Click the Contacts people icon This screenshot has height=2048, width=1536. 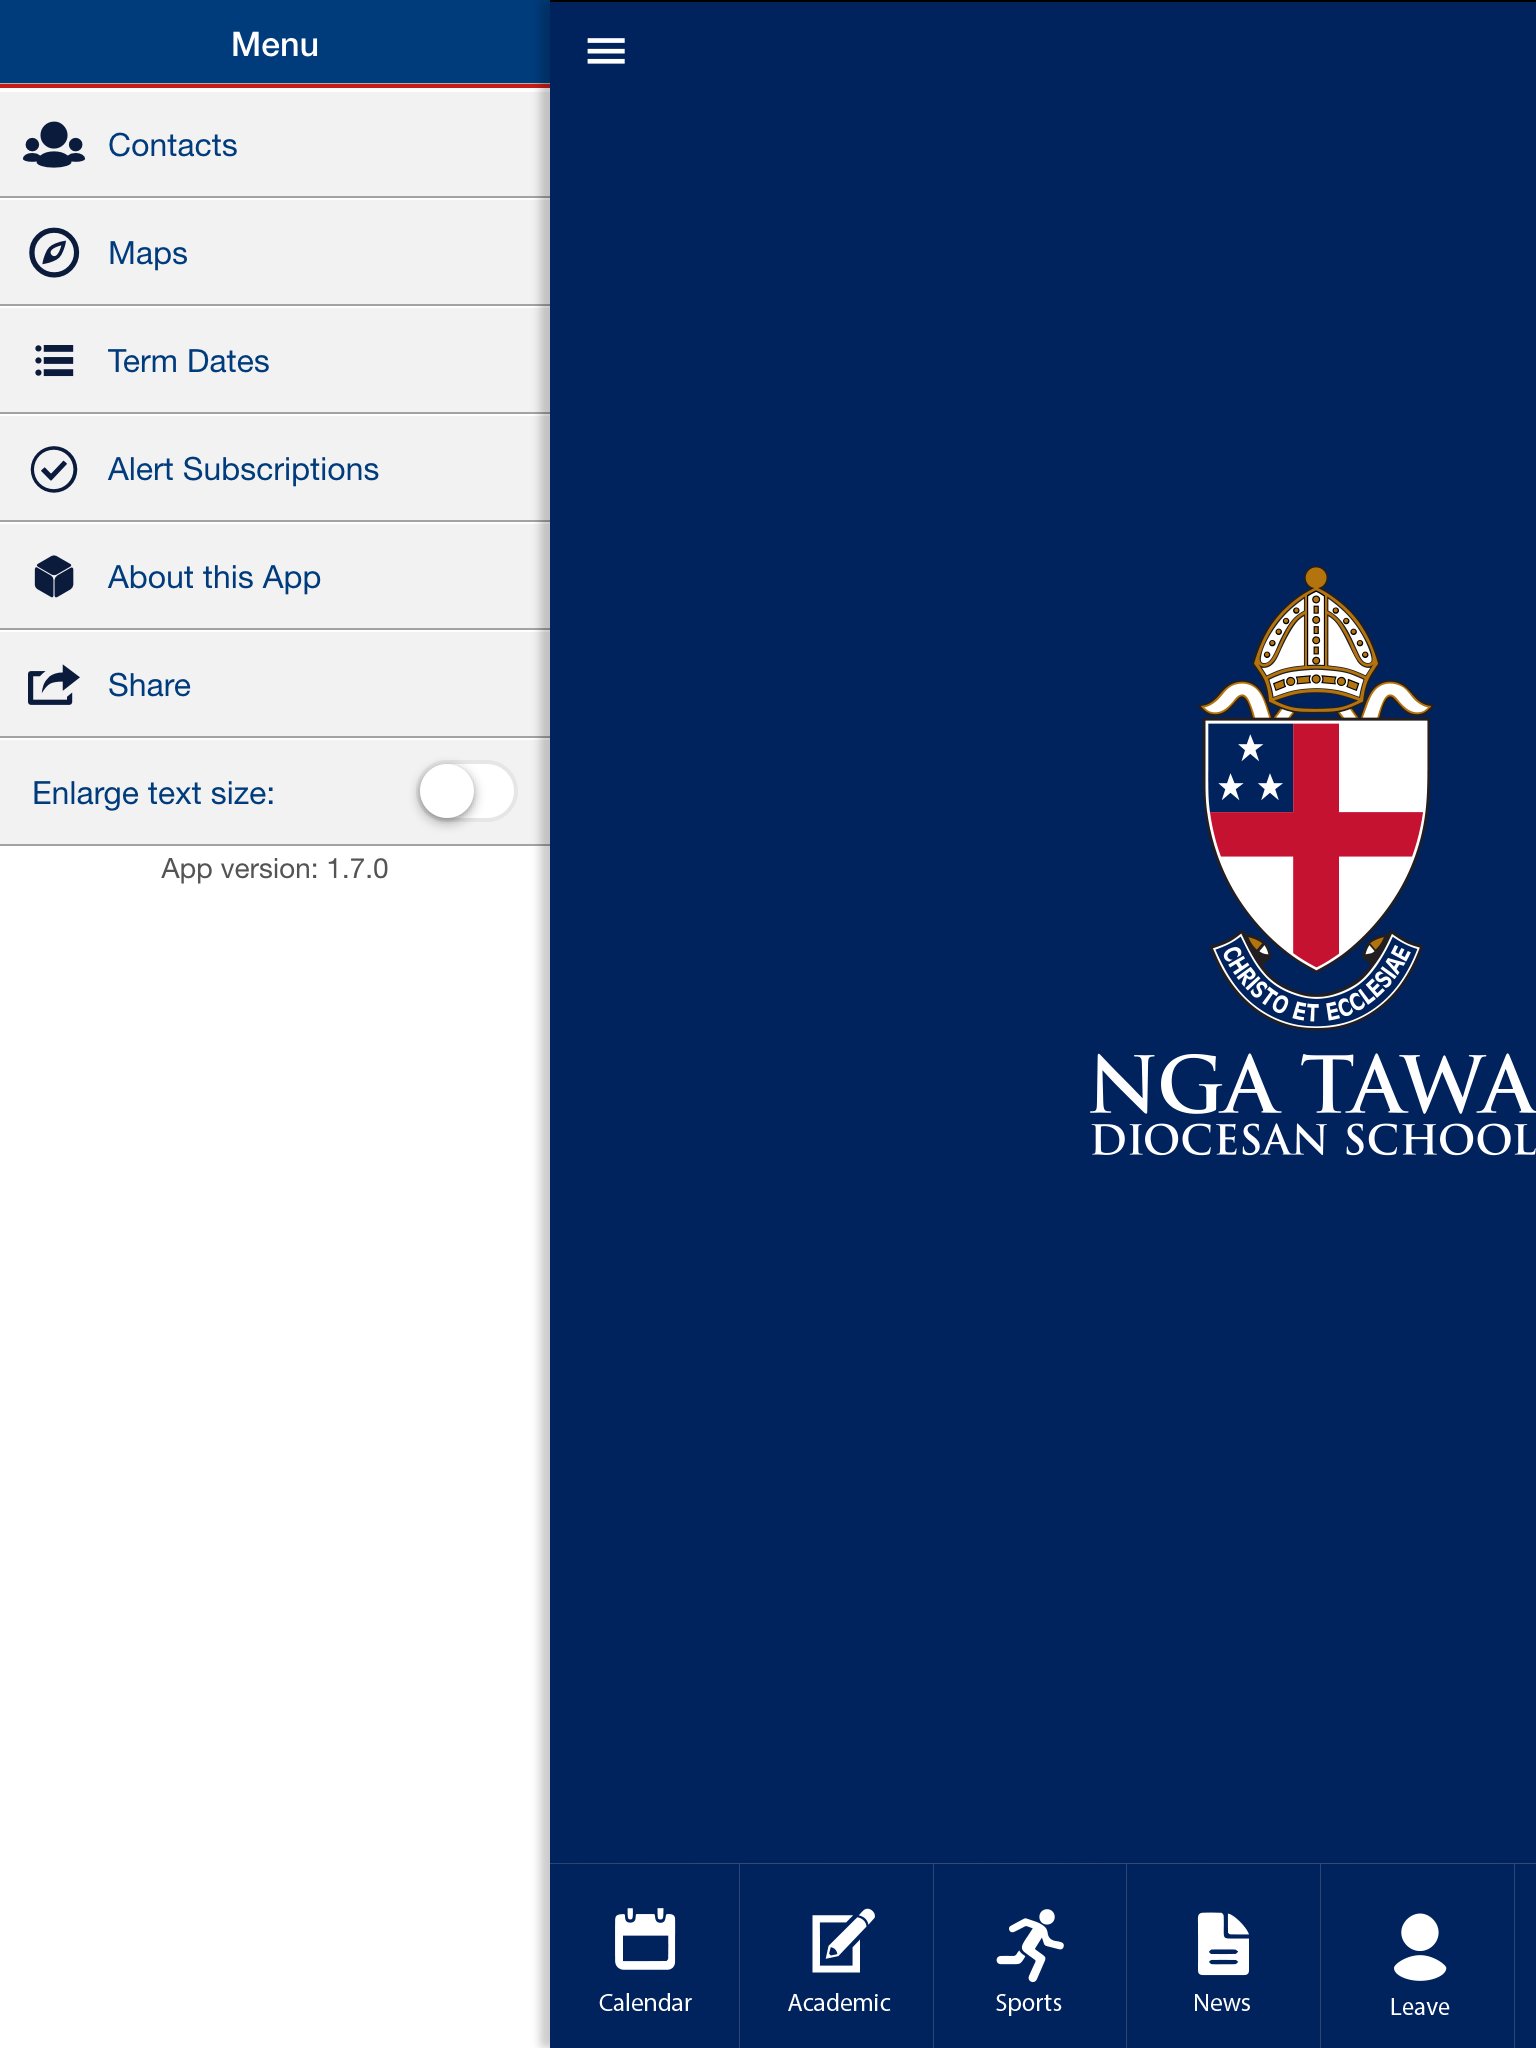click(54, 145)
